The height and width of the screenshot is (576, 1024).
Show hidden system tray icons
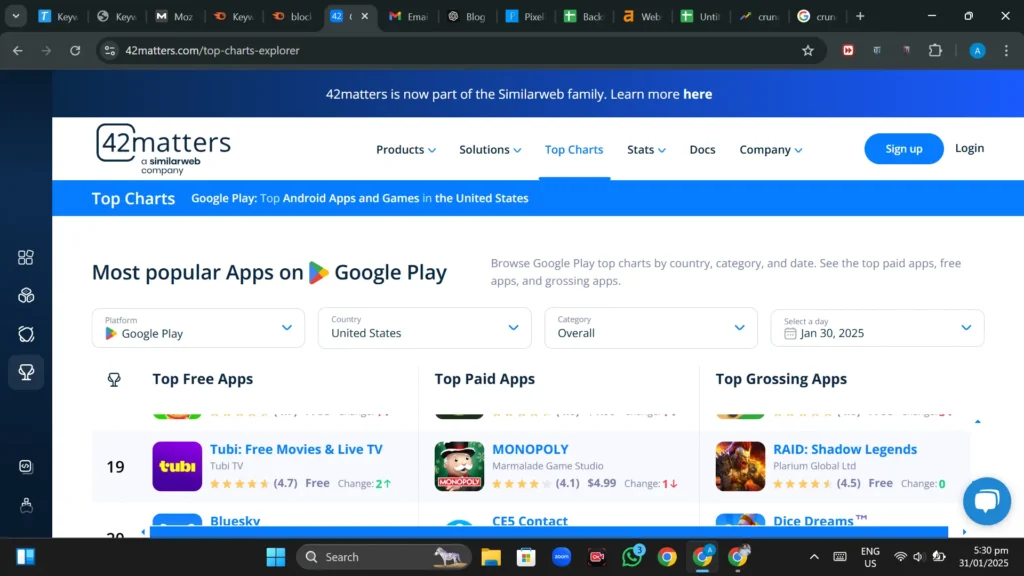click(x=814, y=557)
